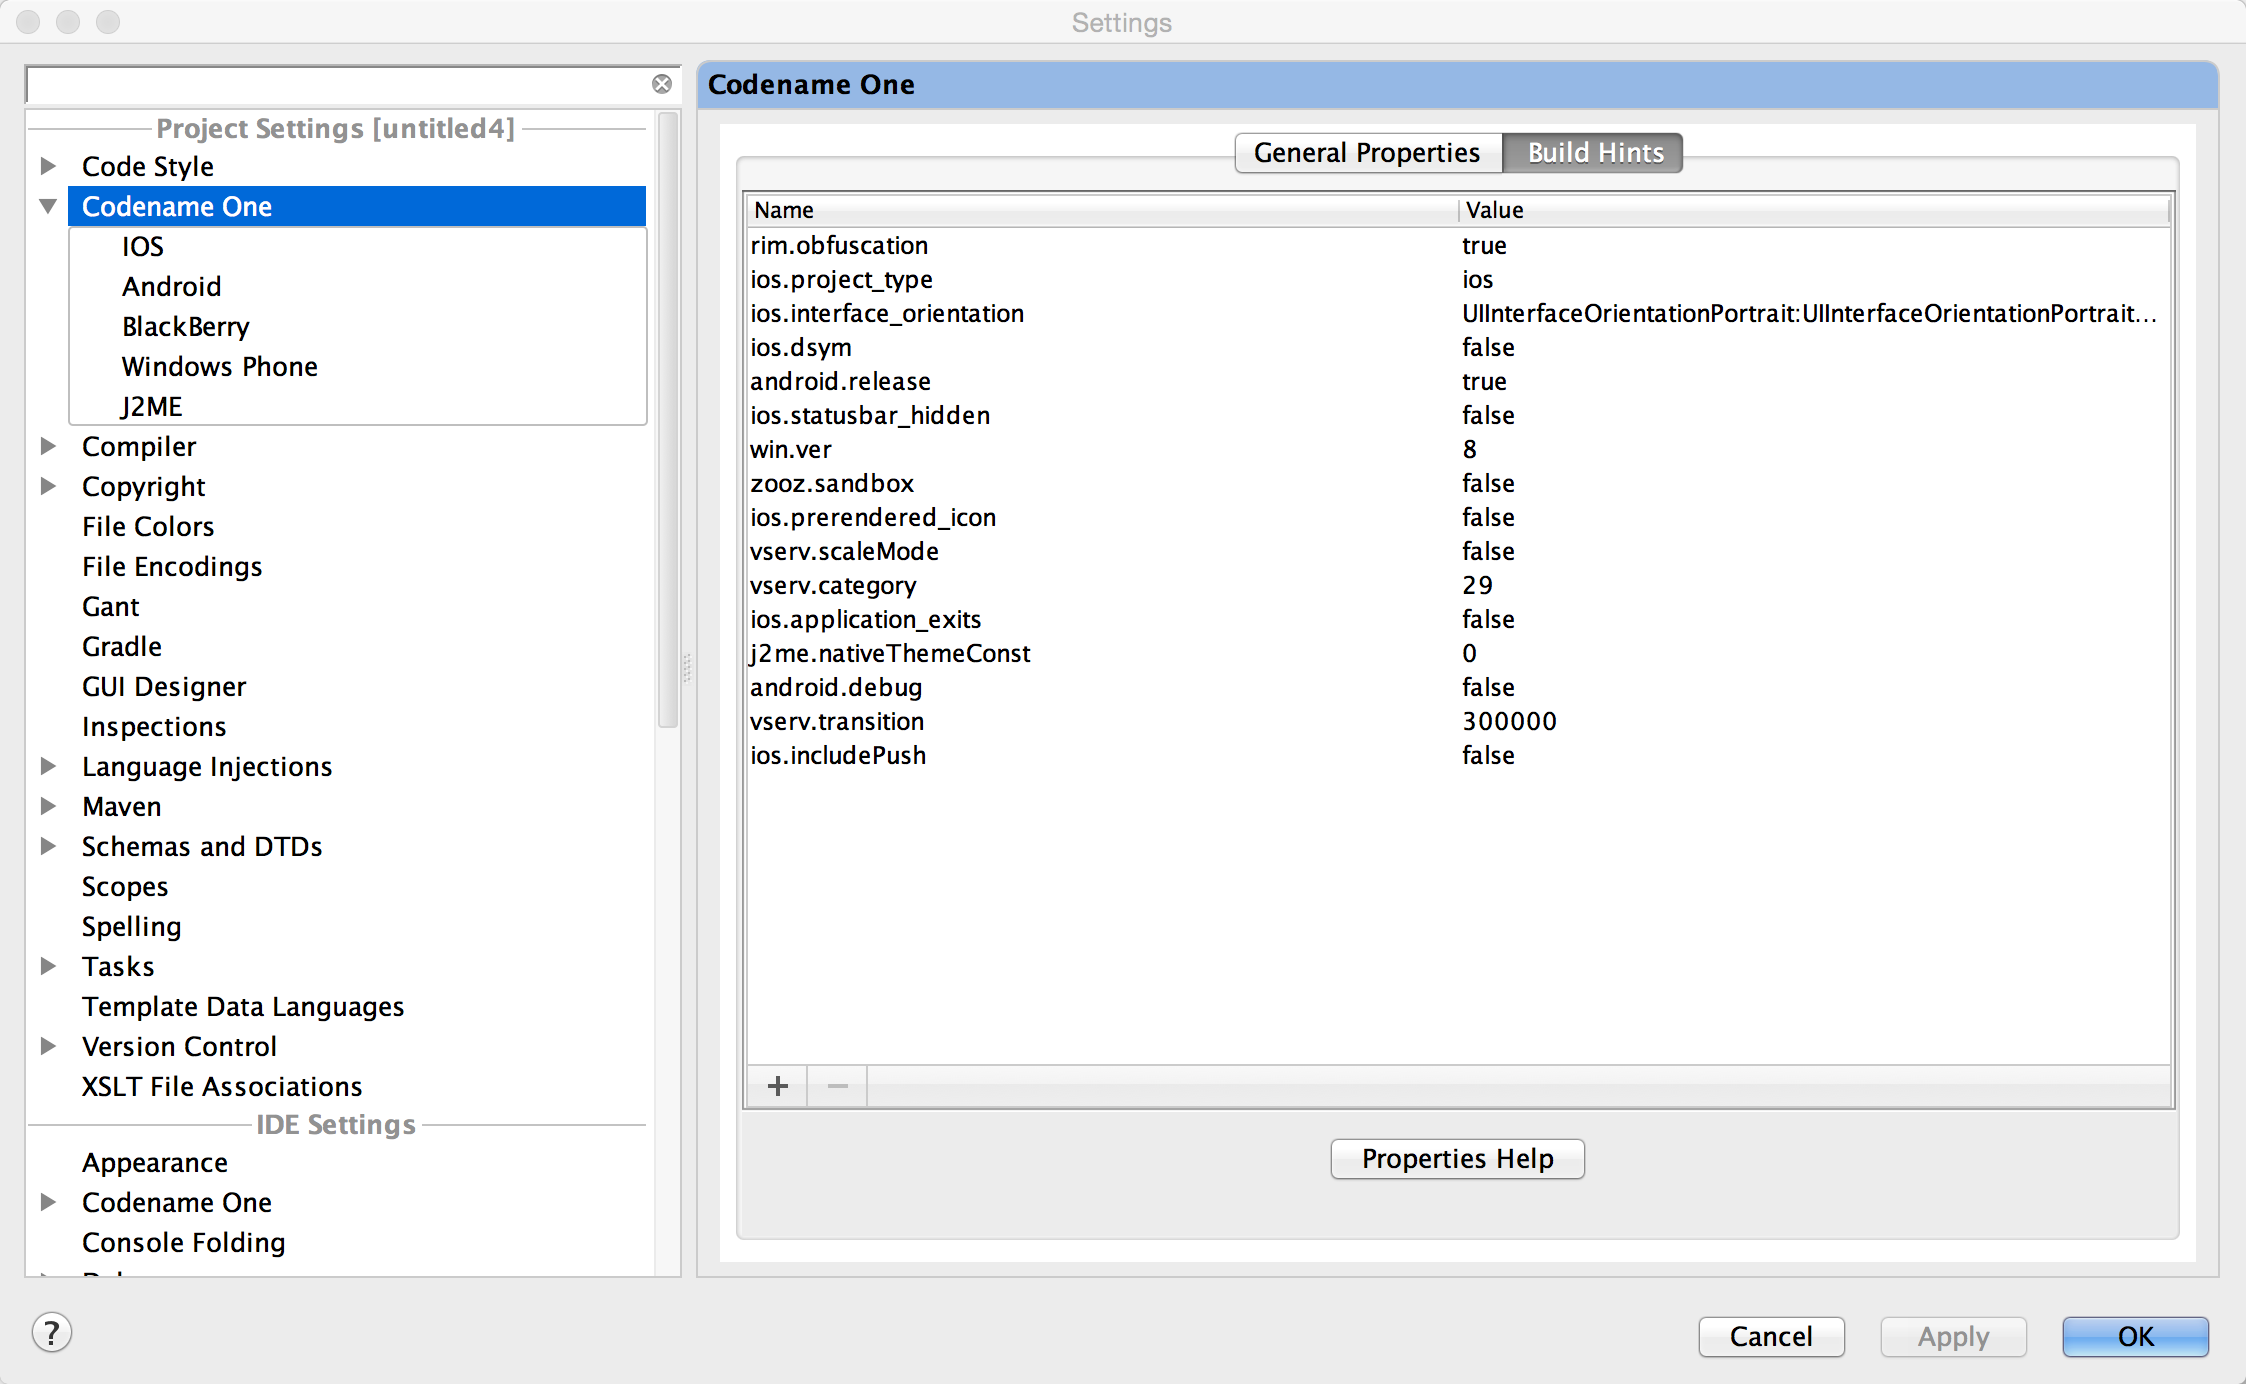The image size is (2246, 1384).
Task: Select Spelling in the settings tree
Action: pos(132,926)
